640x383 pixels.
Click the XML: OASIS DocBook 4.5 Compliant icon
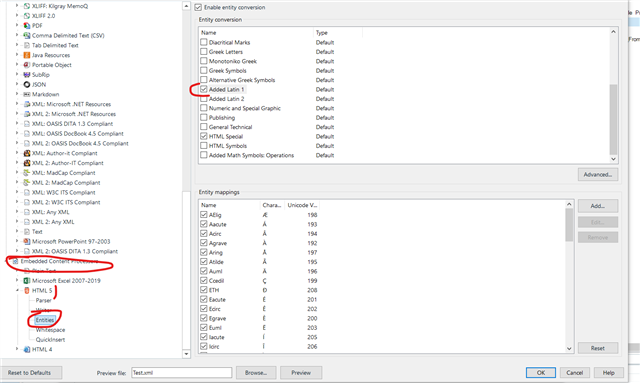click(27, 134)
